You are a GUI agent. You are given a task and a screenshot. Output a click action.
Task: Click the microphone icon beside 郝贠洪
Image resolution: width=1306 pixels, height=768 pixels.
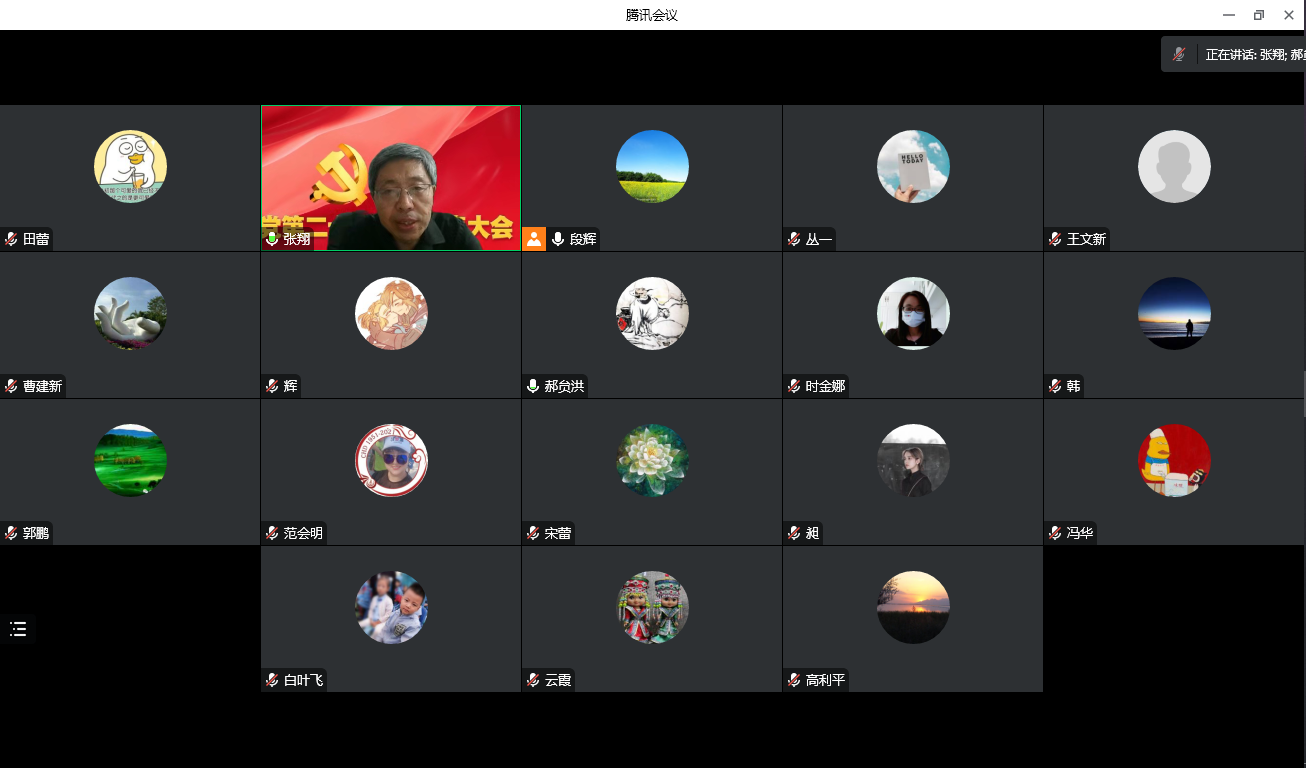534,386
